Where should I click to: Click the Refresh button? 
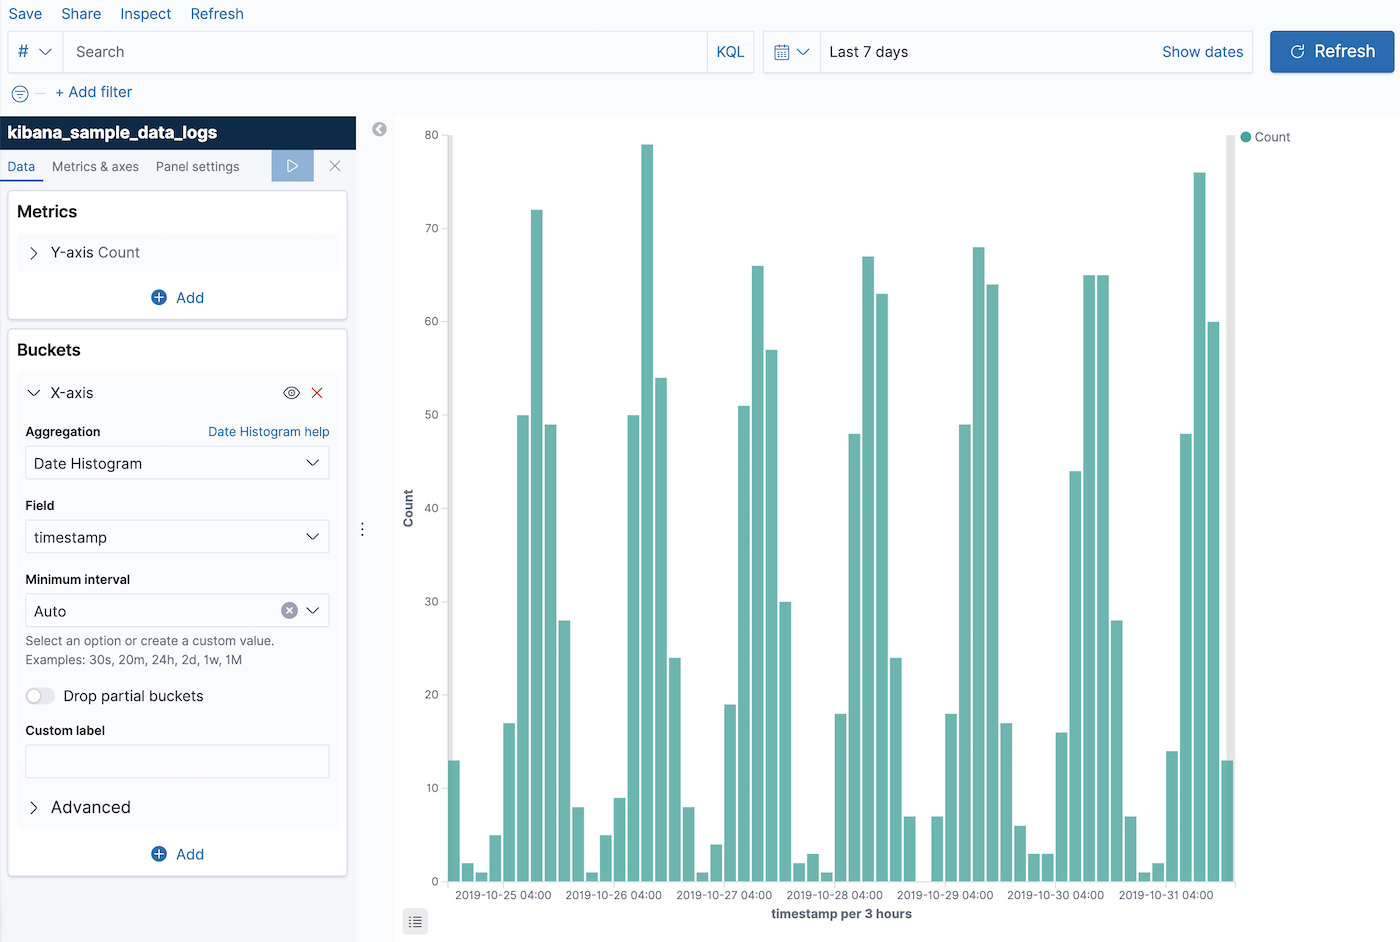point(1332,51)
